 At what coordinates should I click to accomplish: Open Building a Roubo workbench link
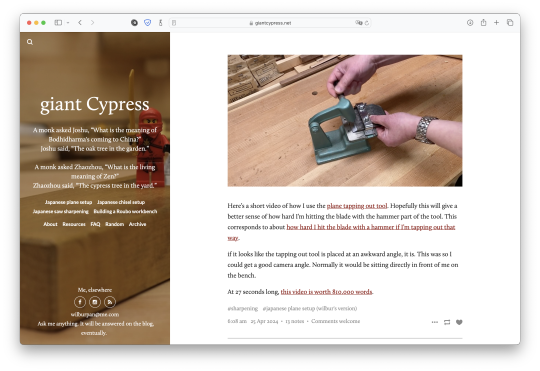click(125, 212)
